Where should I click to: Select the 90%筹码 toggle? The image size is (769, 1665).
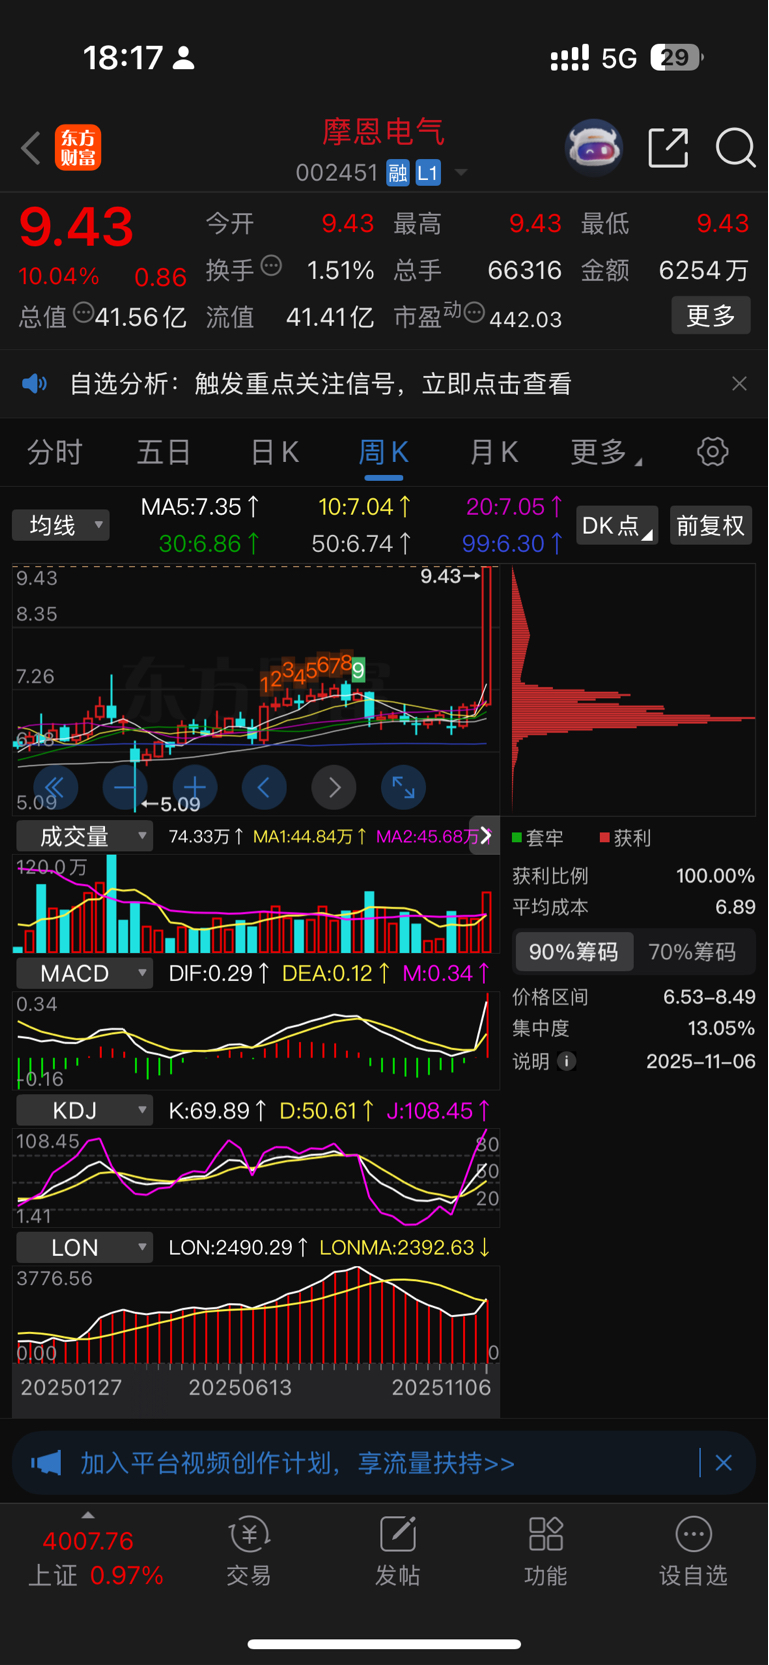pyautogui.click(x=574, y=952)
